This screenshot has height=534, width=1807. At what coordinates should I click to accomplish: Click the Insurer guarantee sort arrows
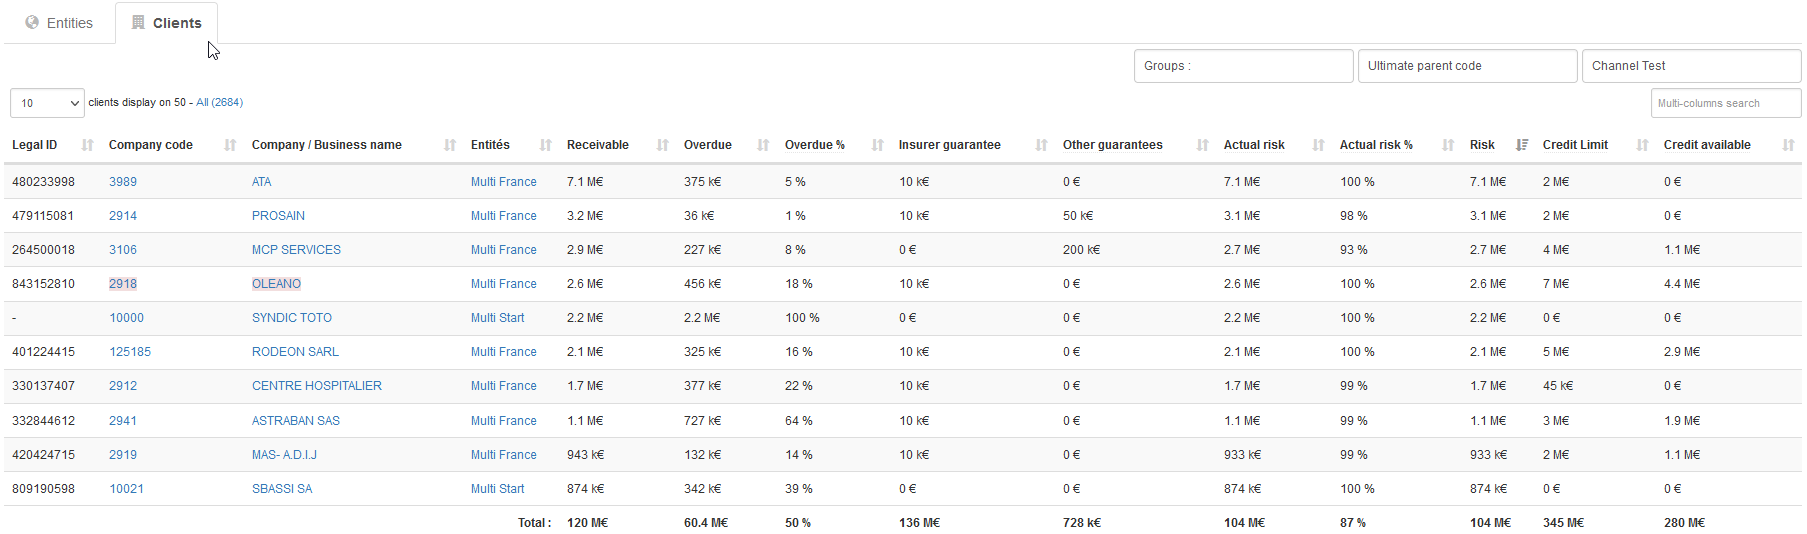pos(1041,145)
